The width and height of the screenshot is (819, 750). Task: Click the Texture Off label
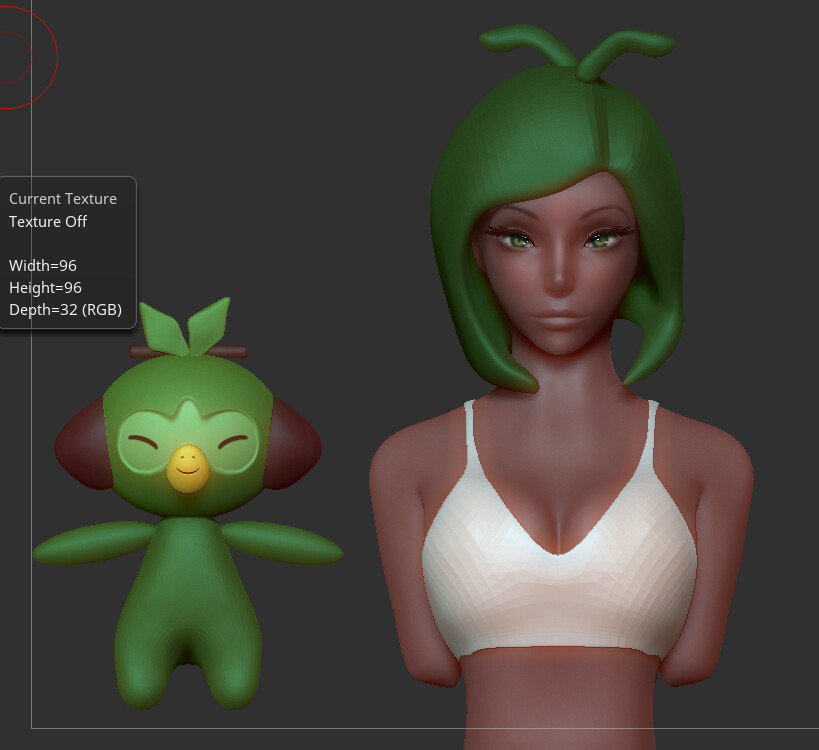tap(48, 221)
